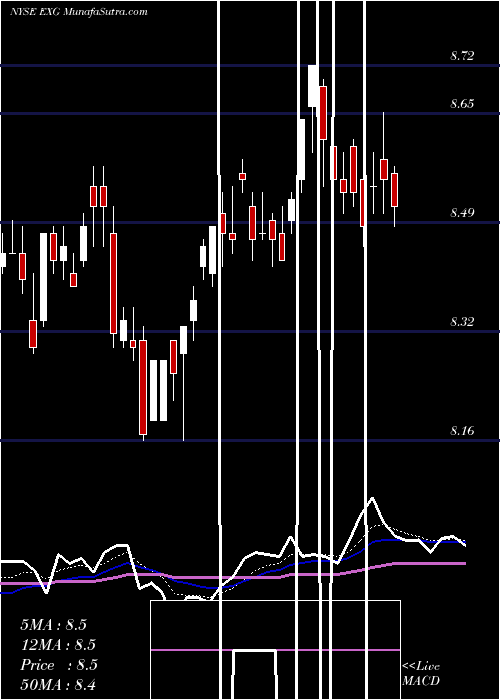Click the Price : 8.5 readout
500x700 pixels.
(59, 665)
